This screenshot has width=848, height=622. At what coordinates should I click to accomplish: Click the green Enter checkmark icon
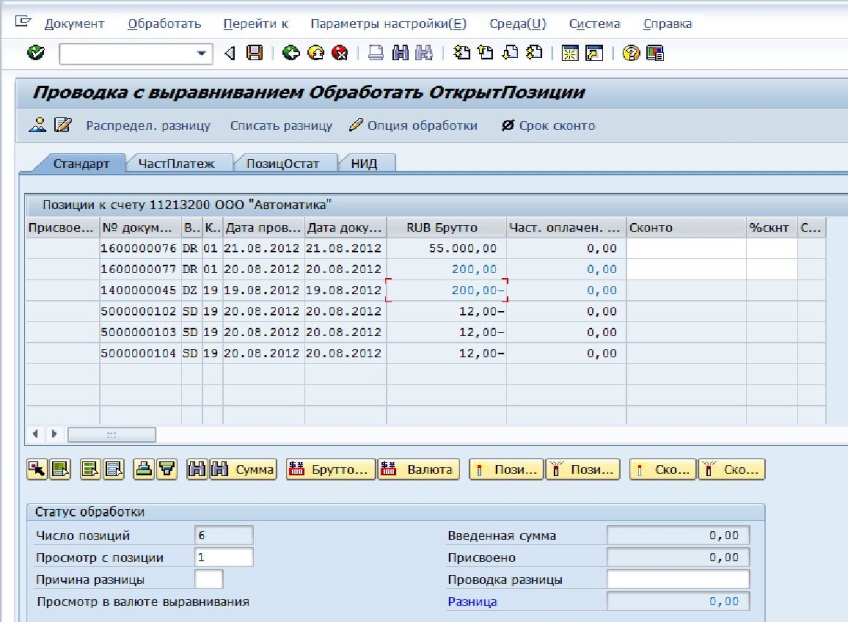pyautogui.click(x=36, y=53)
